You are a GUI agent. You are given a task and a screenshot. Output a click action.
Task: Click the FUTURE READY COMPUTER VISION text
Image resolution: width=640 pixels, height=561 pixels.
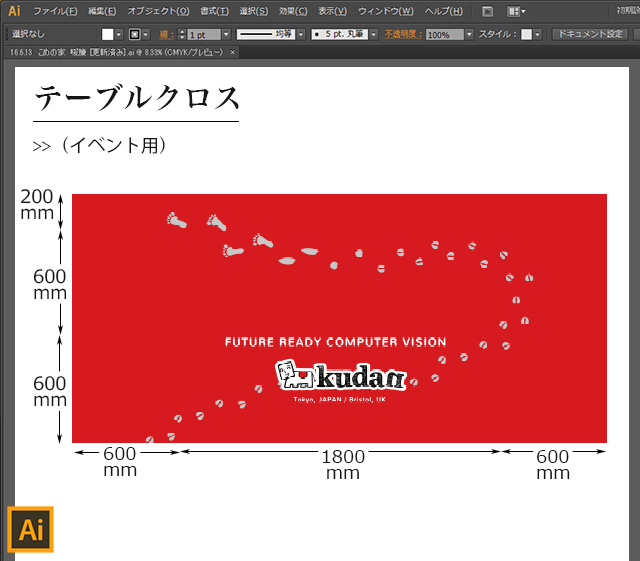click(336, 342)
